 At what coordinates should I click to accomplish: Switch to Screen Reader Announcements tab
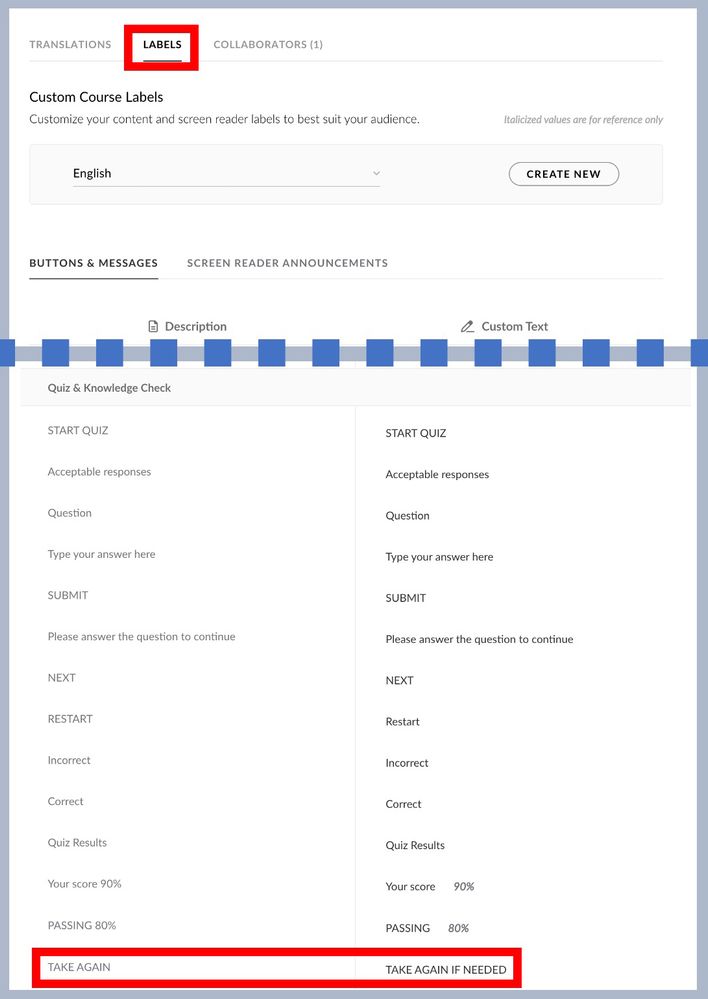pos(287,263)
